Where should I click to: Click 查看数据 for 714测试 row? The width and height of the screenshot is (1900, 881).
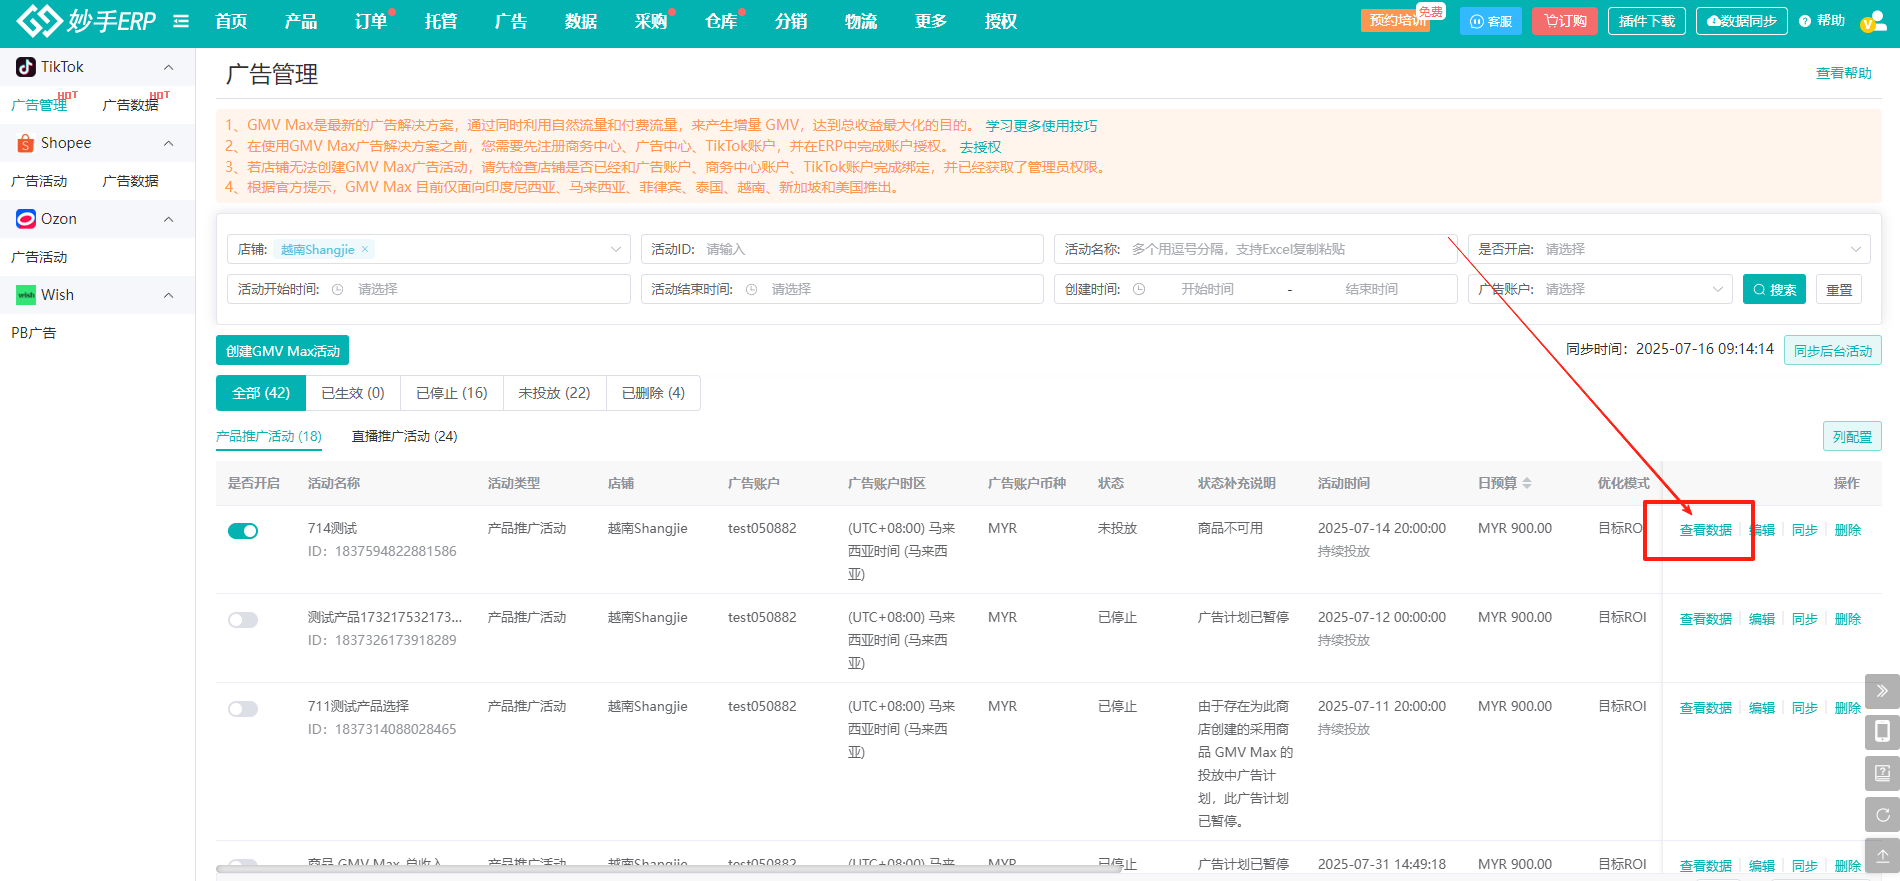(1705, 530)
